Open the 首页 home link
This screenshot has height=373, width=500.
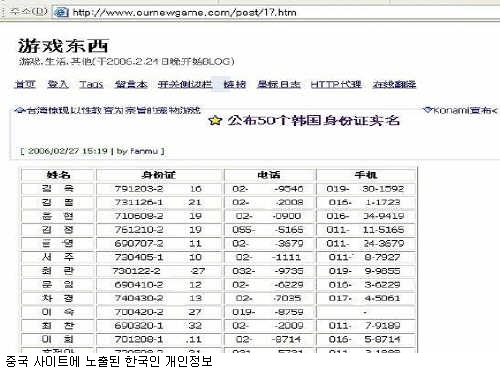click(x=25, y=84)
